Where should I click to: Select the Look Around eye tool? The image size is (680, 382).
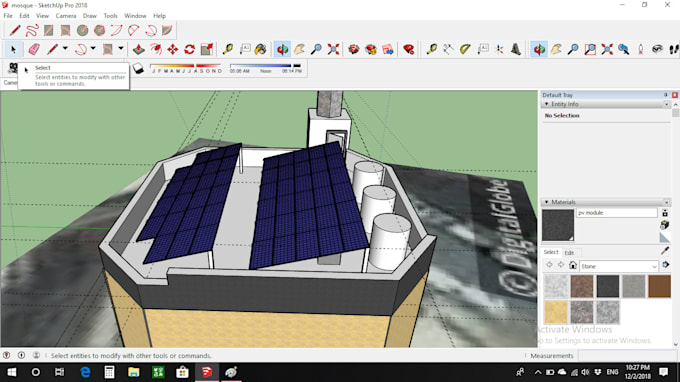(657, 49)
